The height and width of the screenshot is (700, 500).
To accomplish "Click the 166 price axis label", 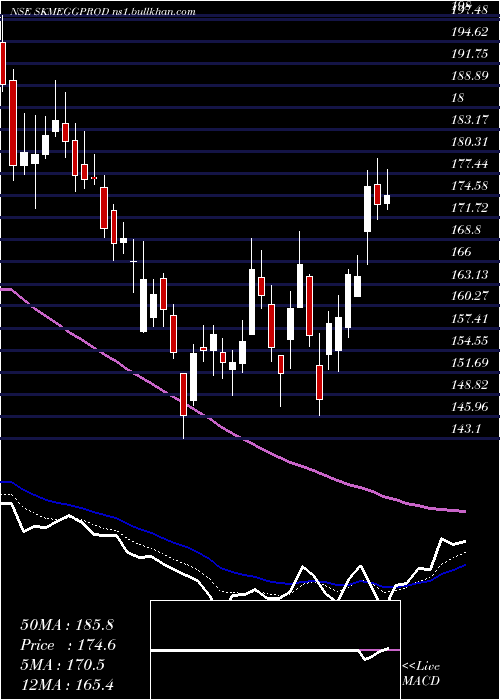I will pos(461,252).
